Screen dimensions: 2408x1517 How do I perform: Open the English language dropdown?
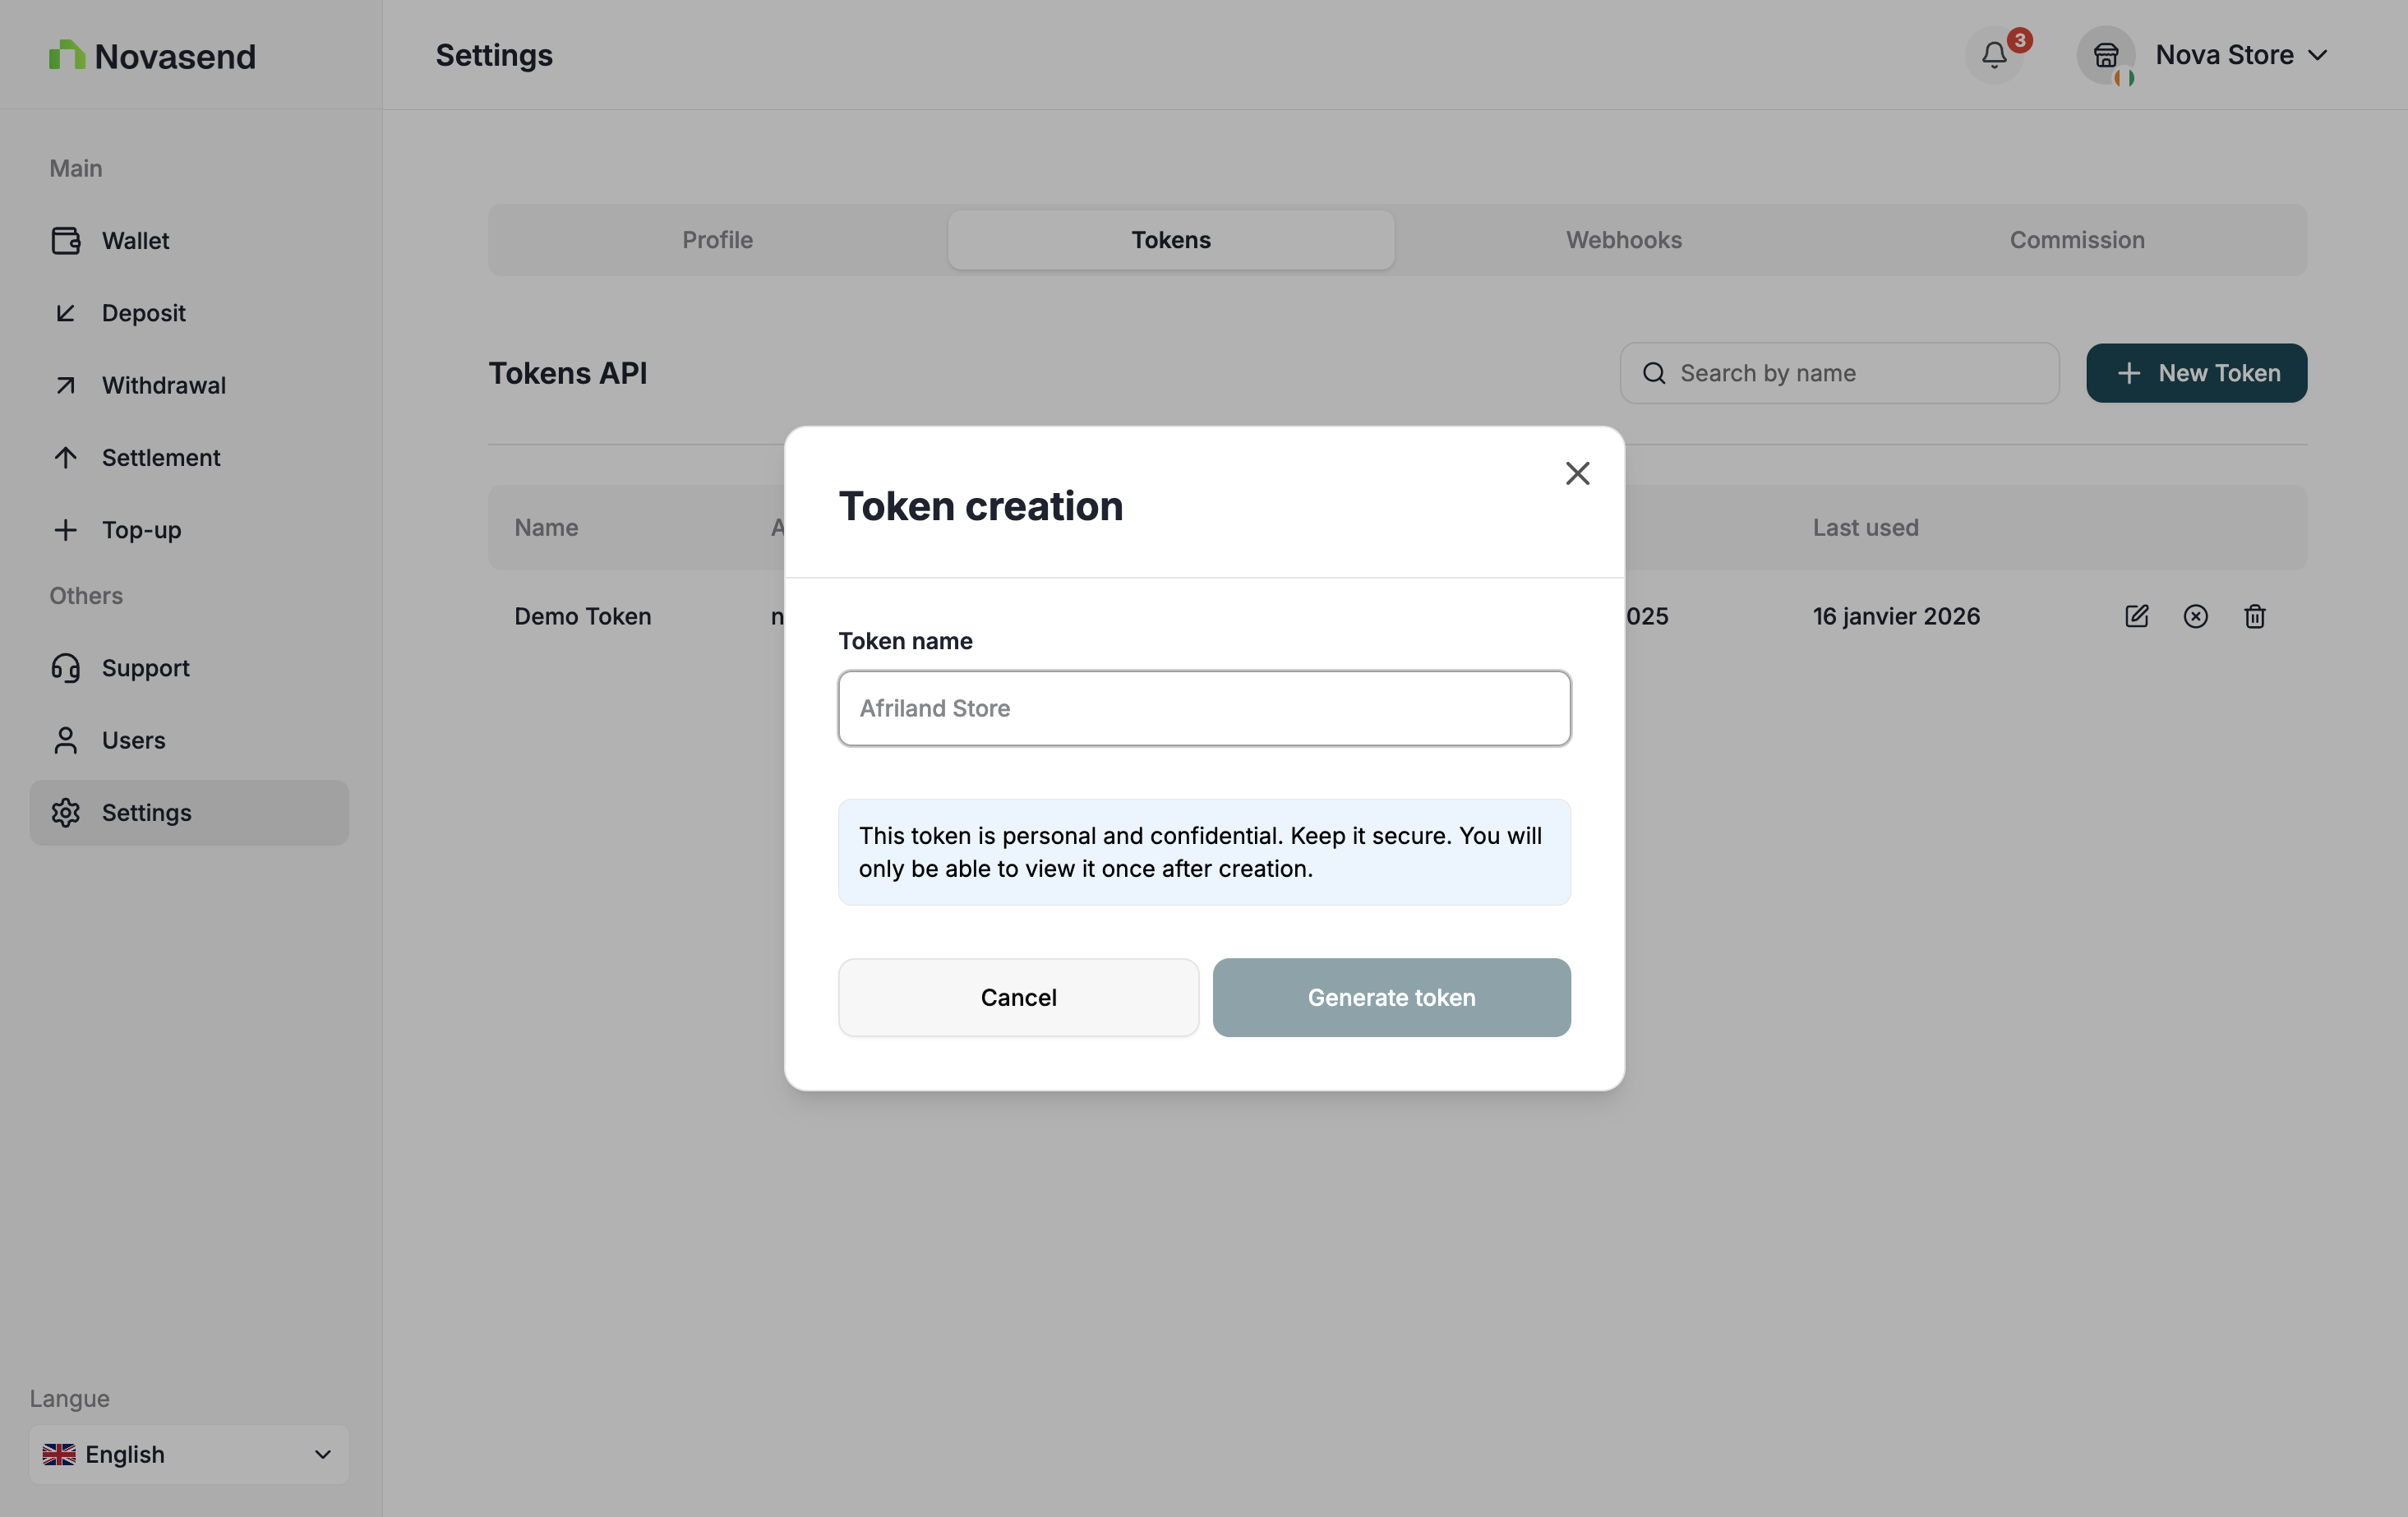(188, 1454)
